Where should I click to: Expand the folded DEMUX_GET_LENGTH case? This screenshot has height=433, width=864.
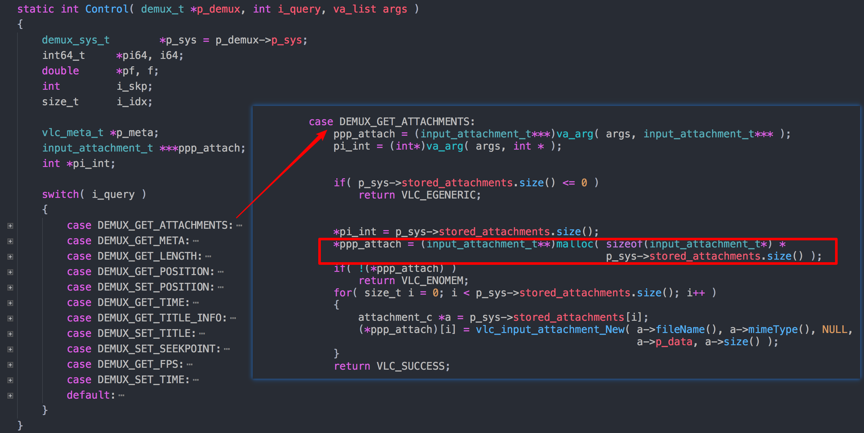(10, 257)
